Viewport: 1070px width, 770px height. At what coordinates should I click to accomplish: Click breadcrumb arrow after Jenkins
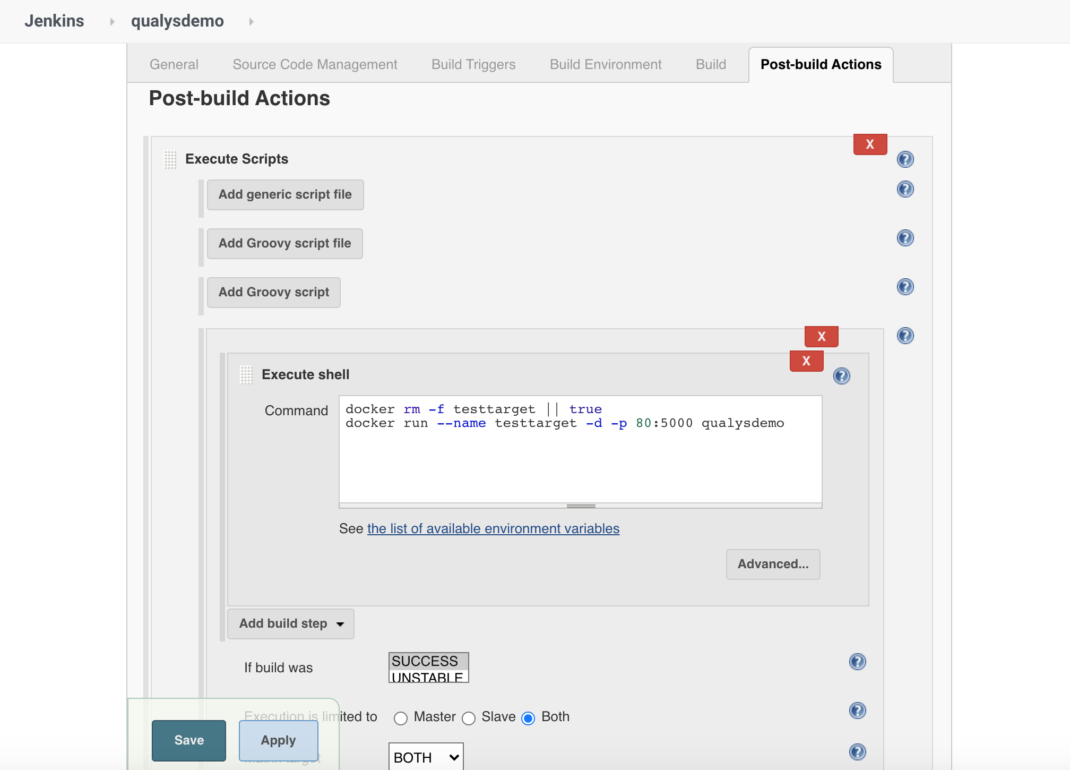(x=112, y=22)
